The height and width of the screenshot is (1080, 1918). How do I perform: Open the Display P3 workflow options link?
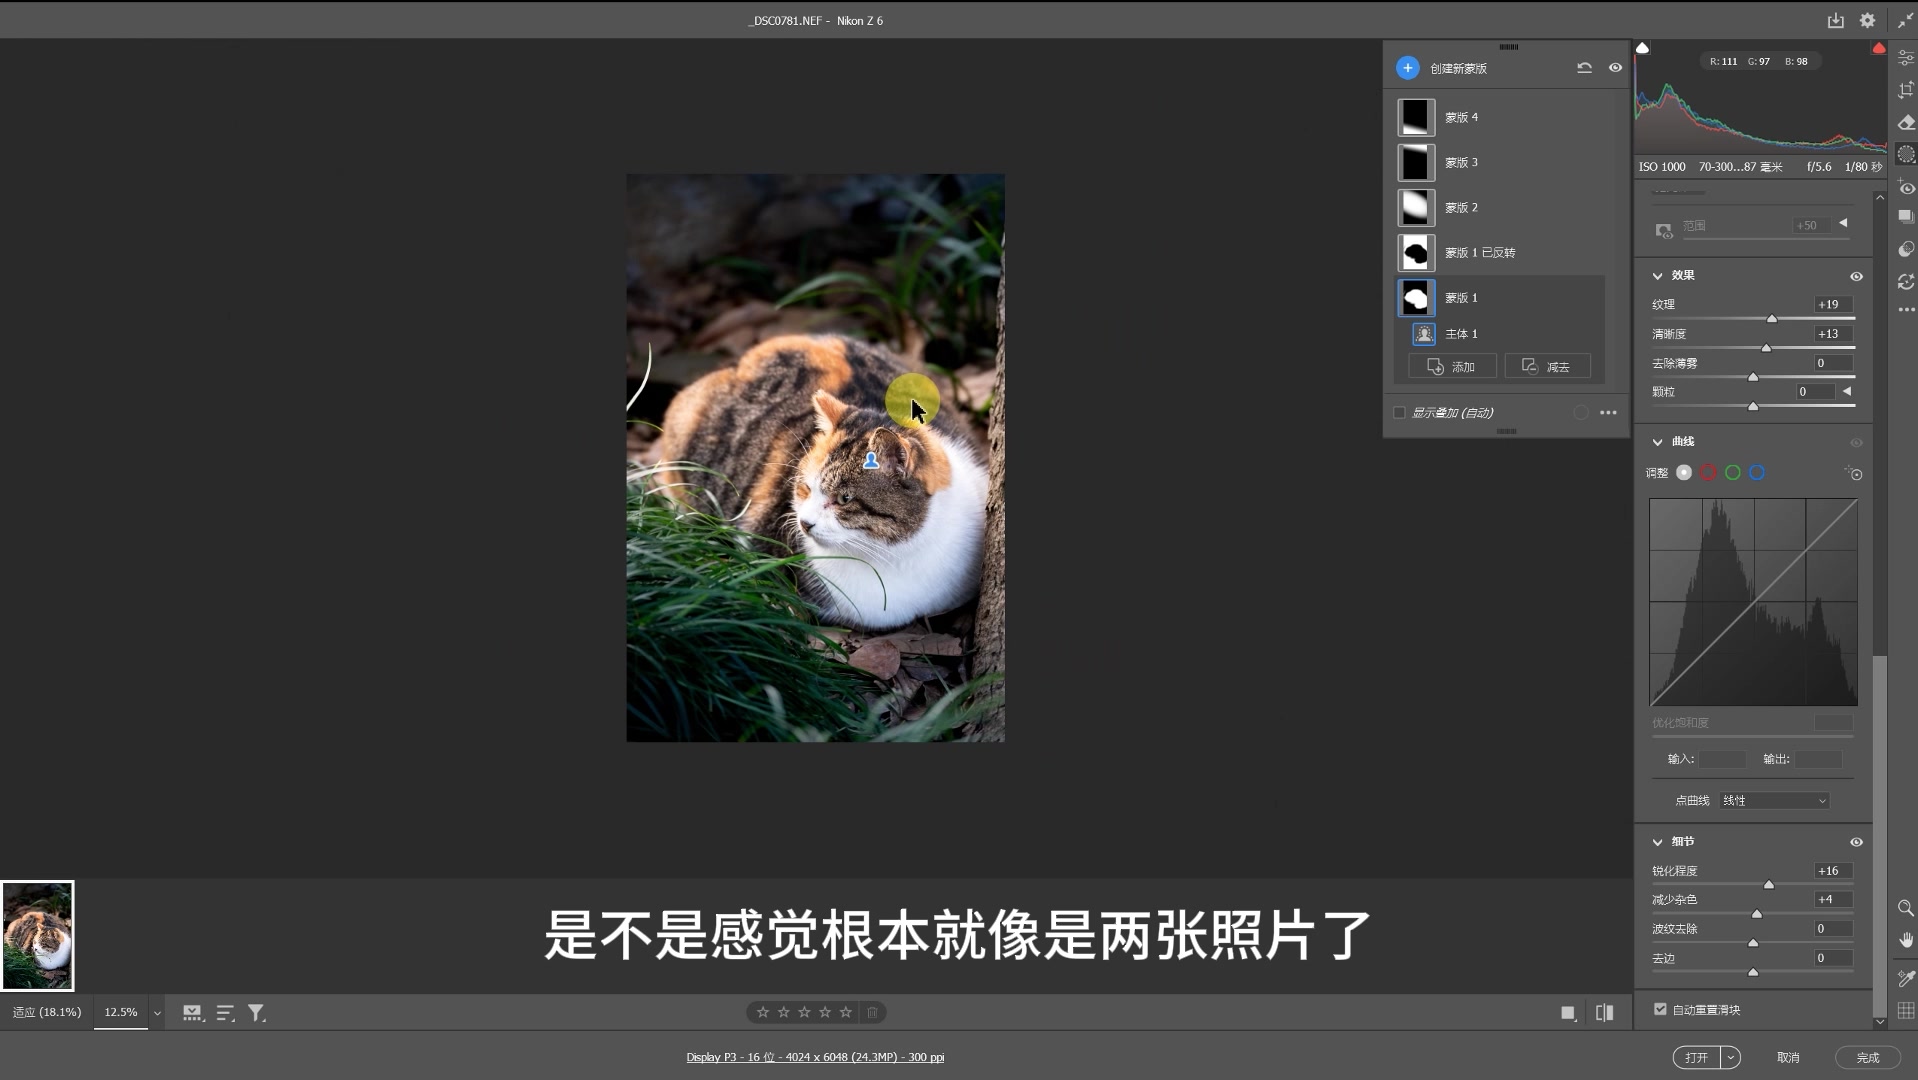point(814,1056)
